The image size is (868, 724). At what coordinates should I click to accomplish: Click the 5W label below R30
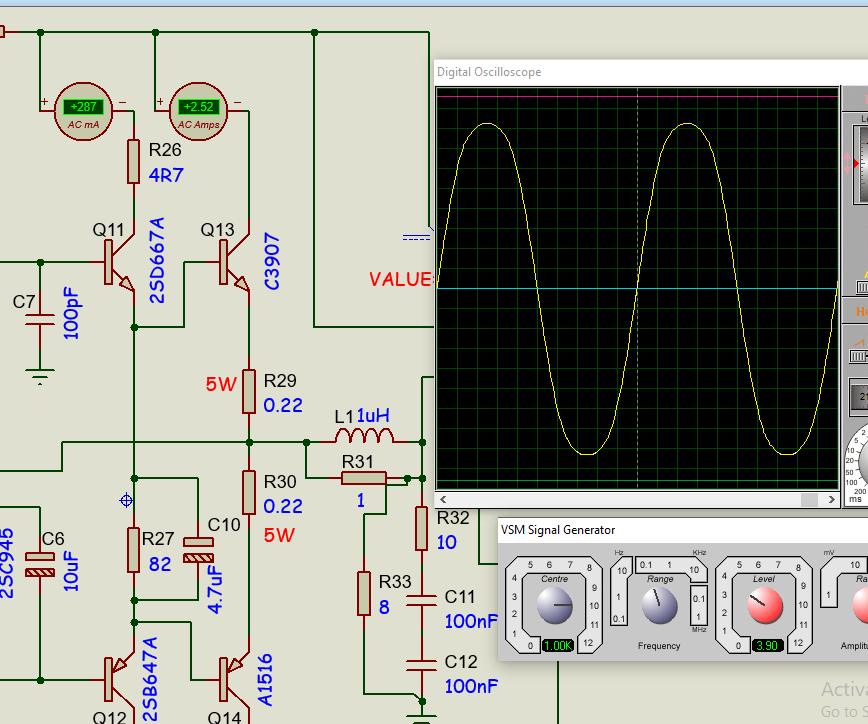click(x=279, y=535)
